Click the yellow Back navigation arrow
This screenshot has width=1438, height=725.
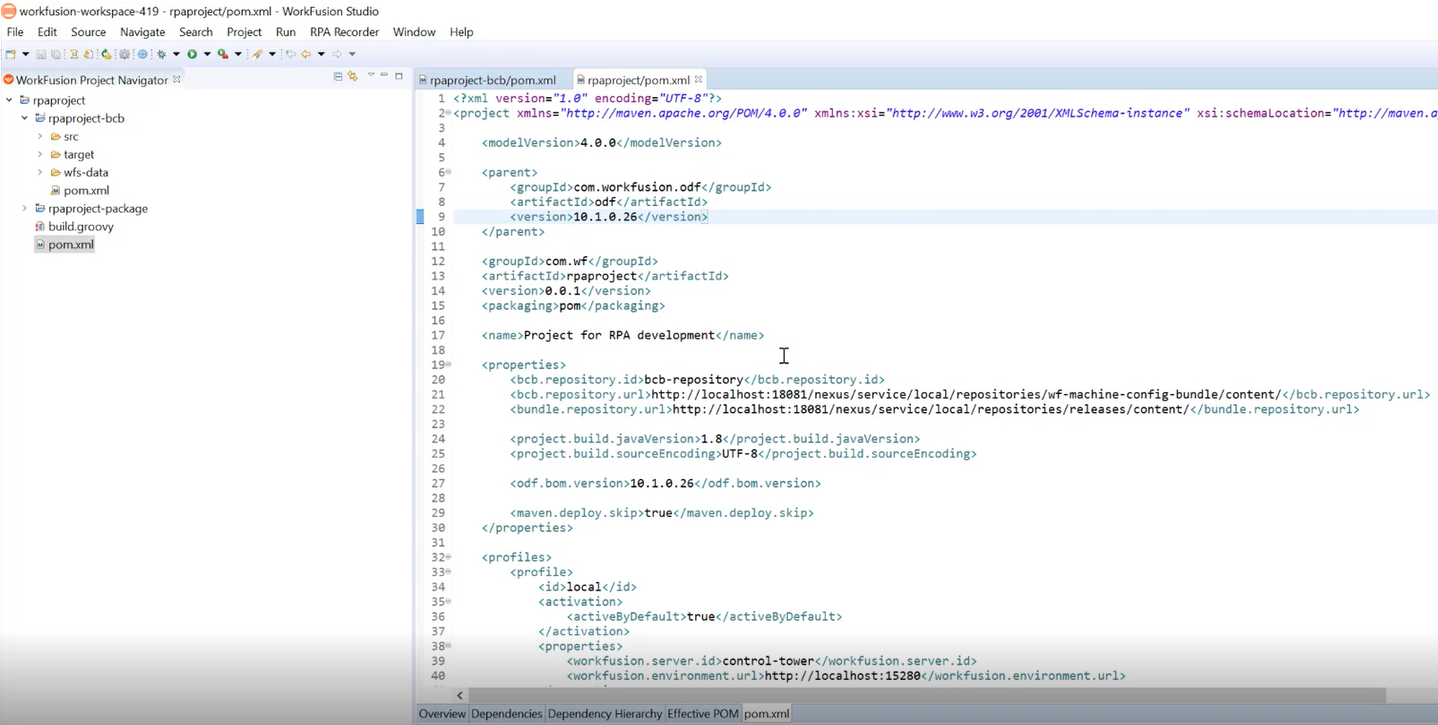(x=306, y=54)
